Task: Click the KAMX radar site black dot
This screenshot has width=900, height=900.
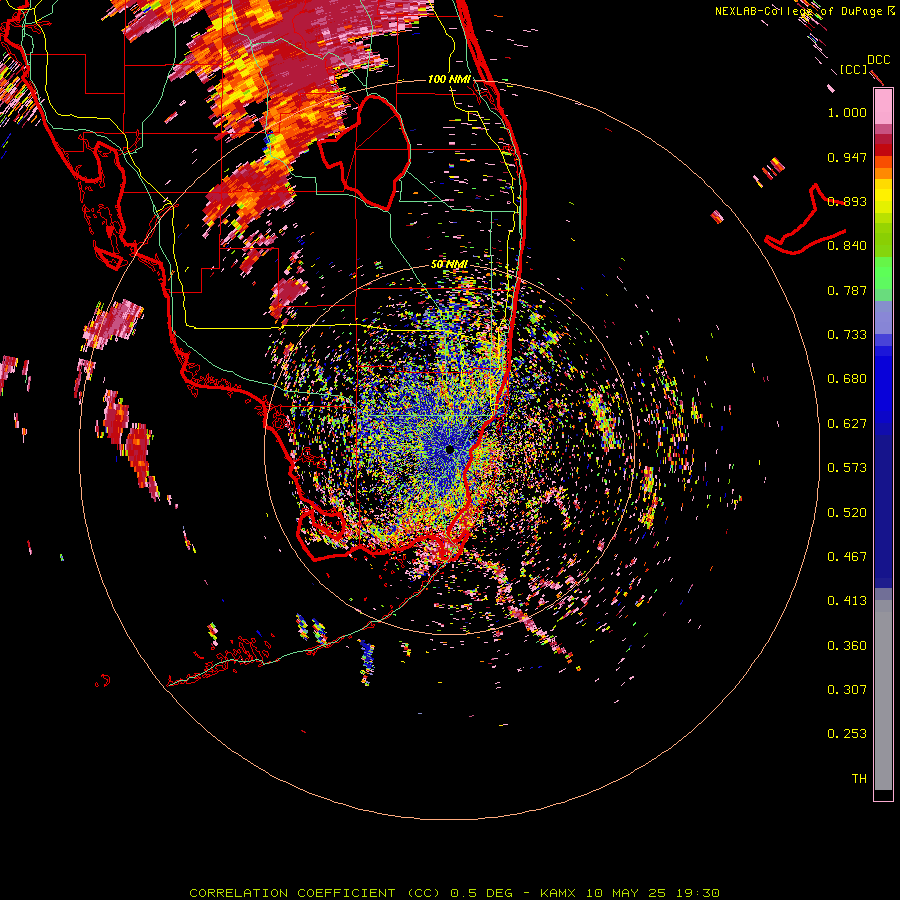Action: [449, 449]
